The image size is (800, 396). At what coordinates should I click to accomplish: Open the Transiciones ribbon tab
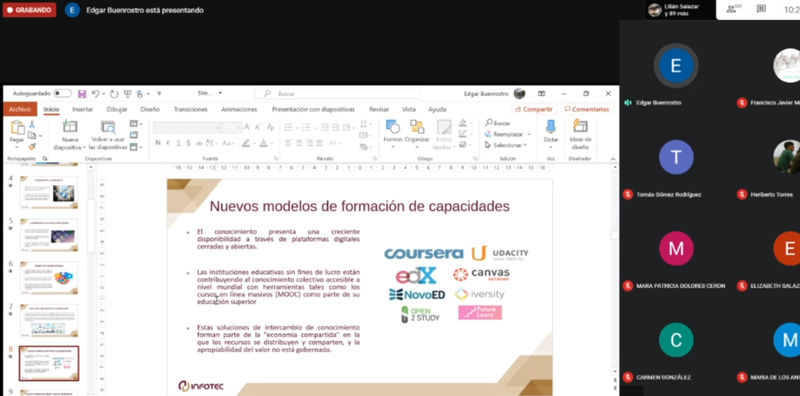pyautogui.click(x=190, y=109)
